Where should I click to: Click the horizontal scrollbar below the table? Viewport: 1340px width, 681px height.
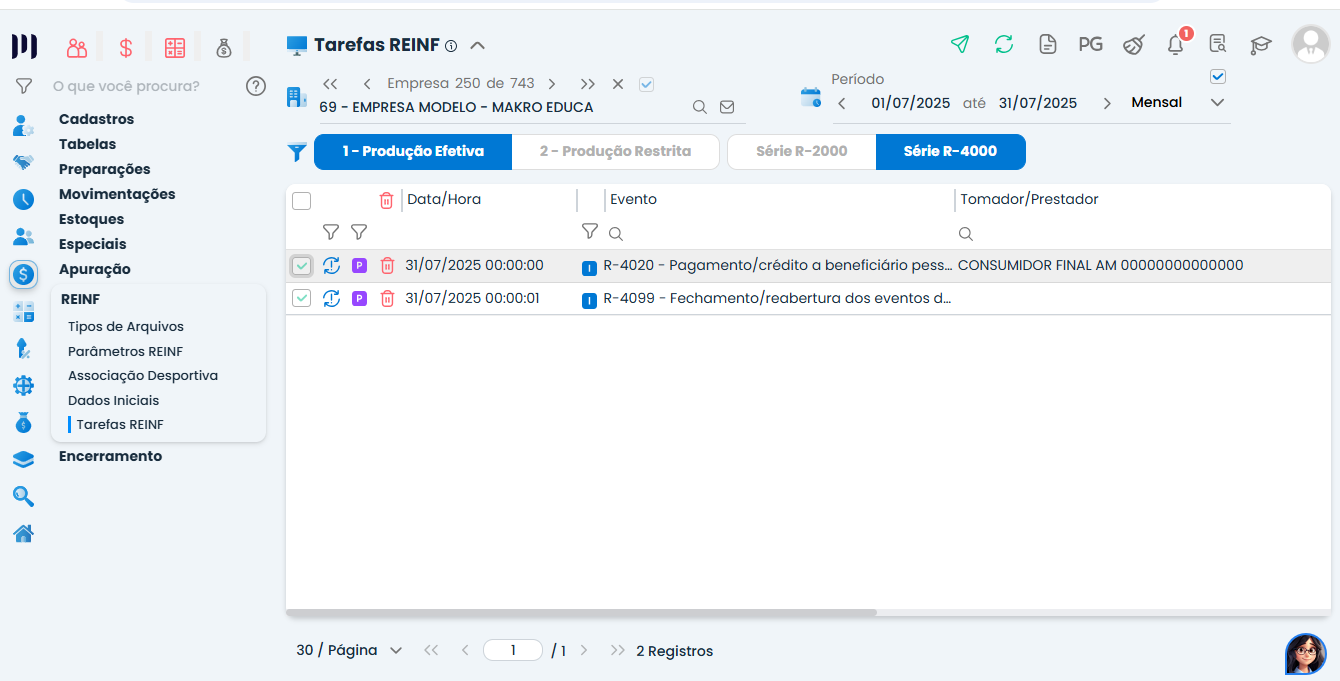point(581,612)
